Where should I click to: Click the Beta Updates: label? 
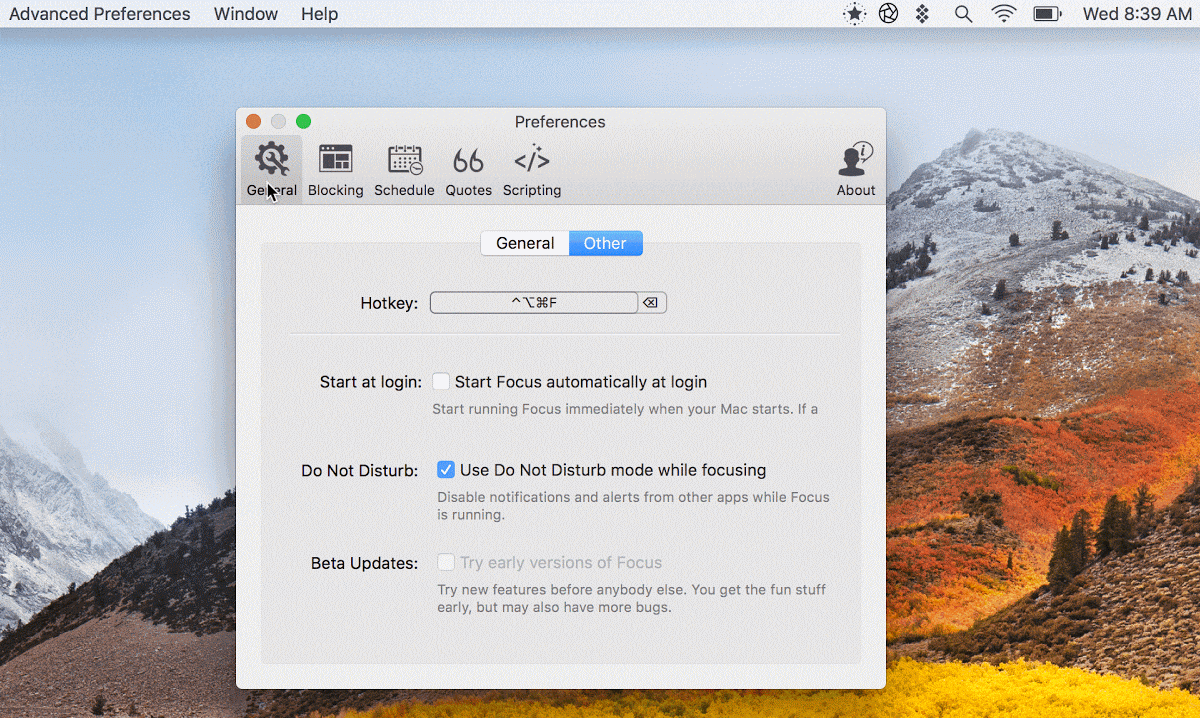364,563
